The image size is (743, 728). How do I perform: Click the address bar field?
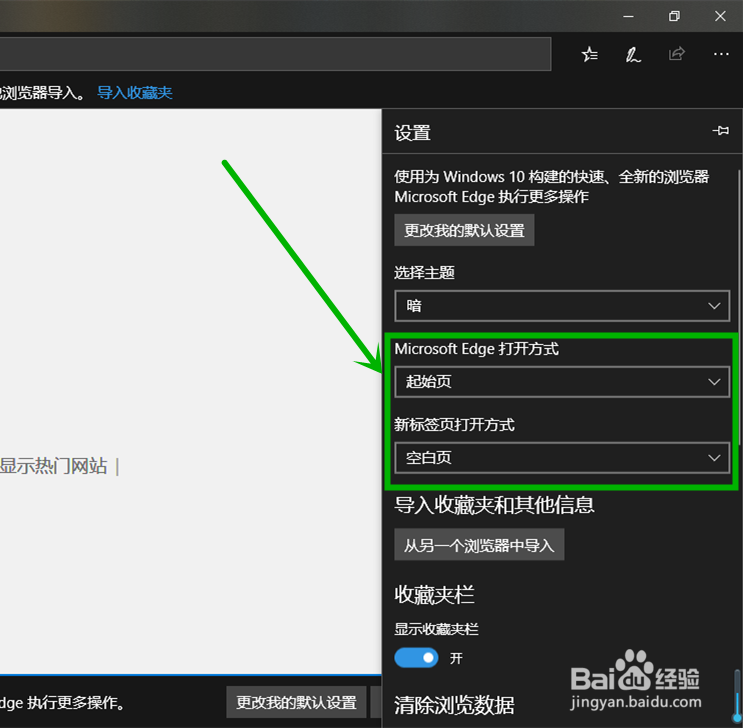click(x=275, y=54)
